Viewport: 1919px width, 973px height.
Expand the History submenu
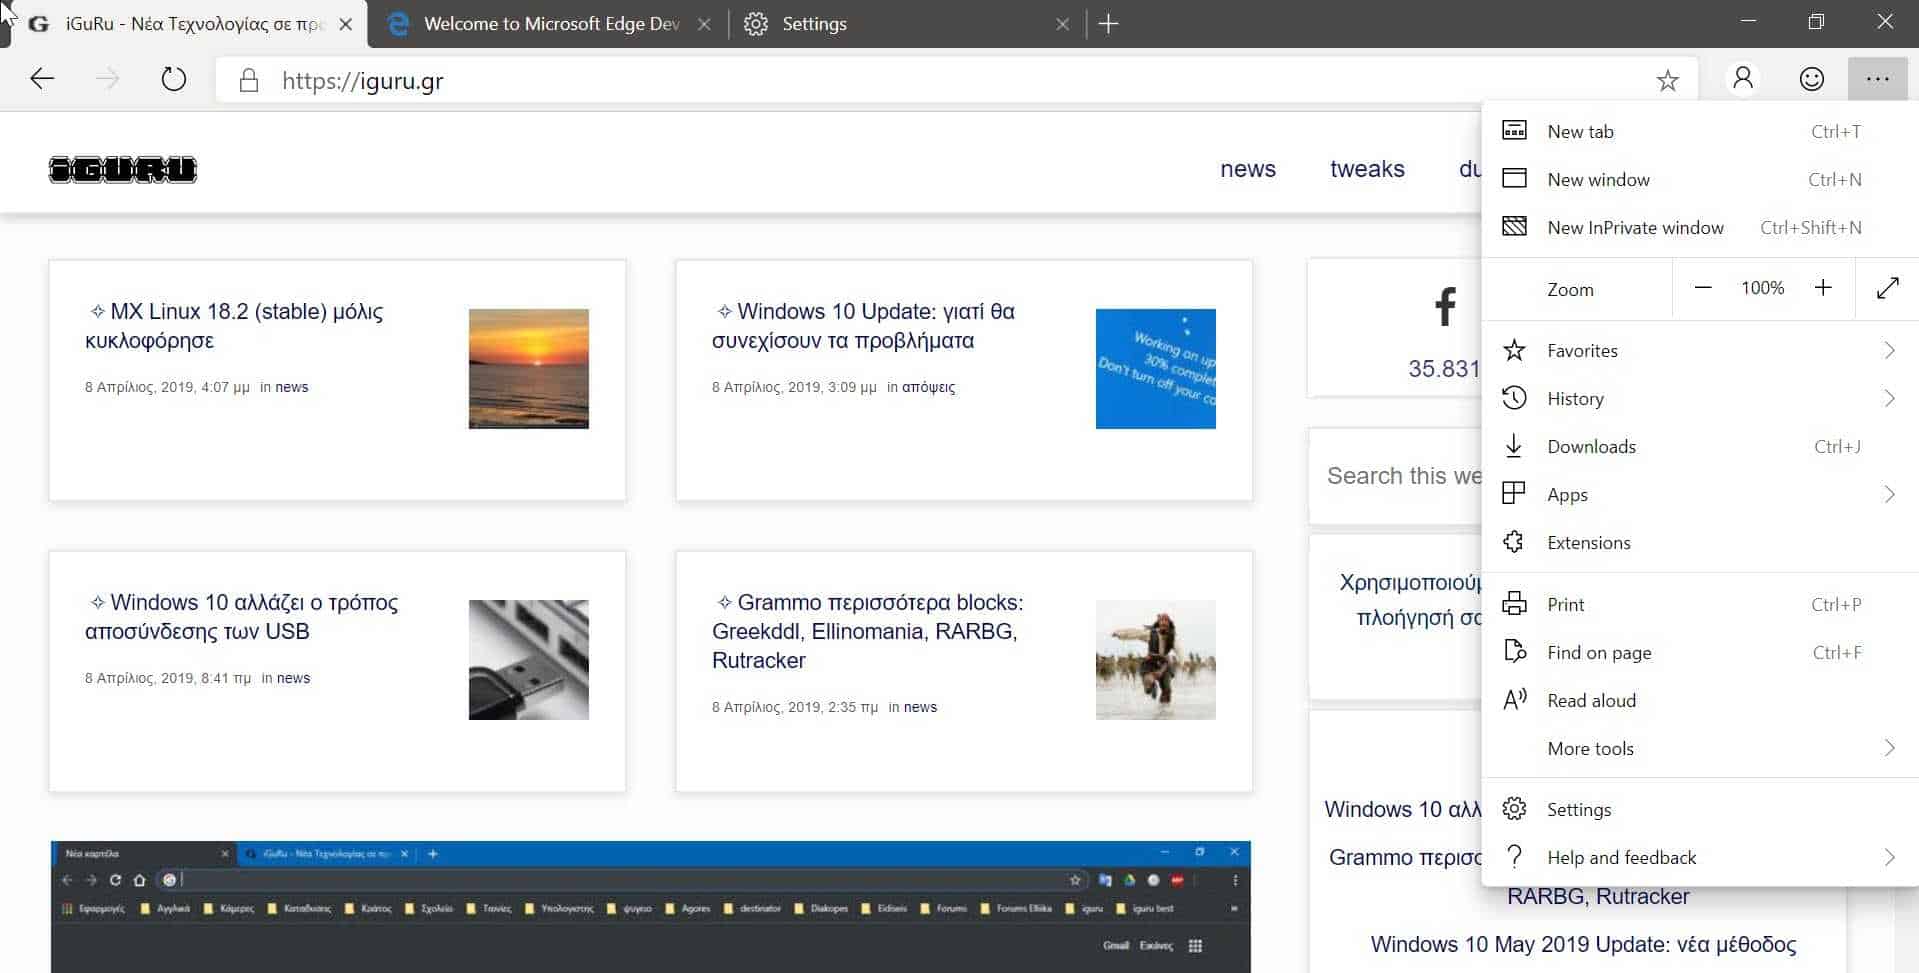(x=1700, y=398)
